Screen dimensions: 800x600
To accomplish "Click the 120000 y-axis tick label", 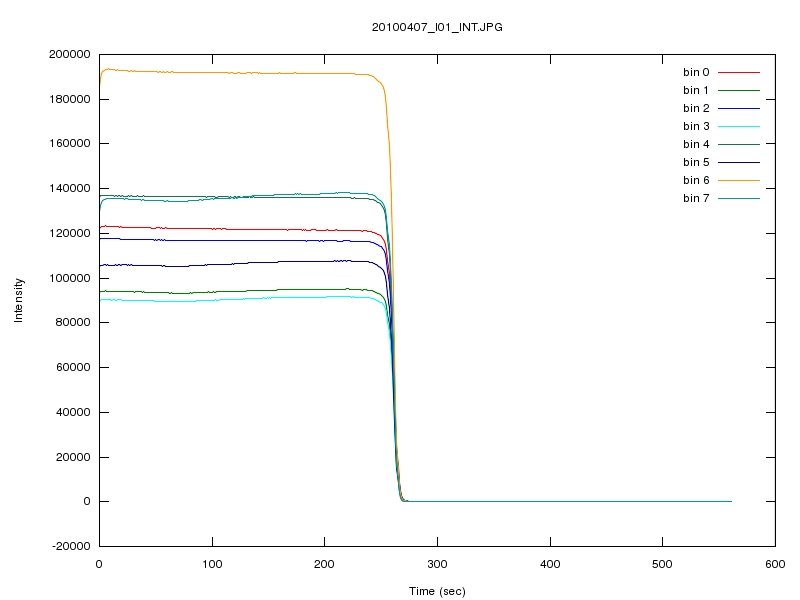I will [x=69, y=233].
